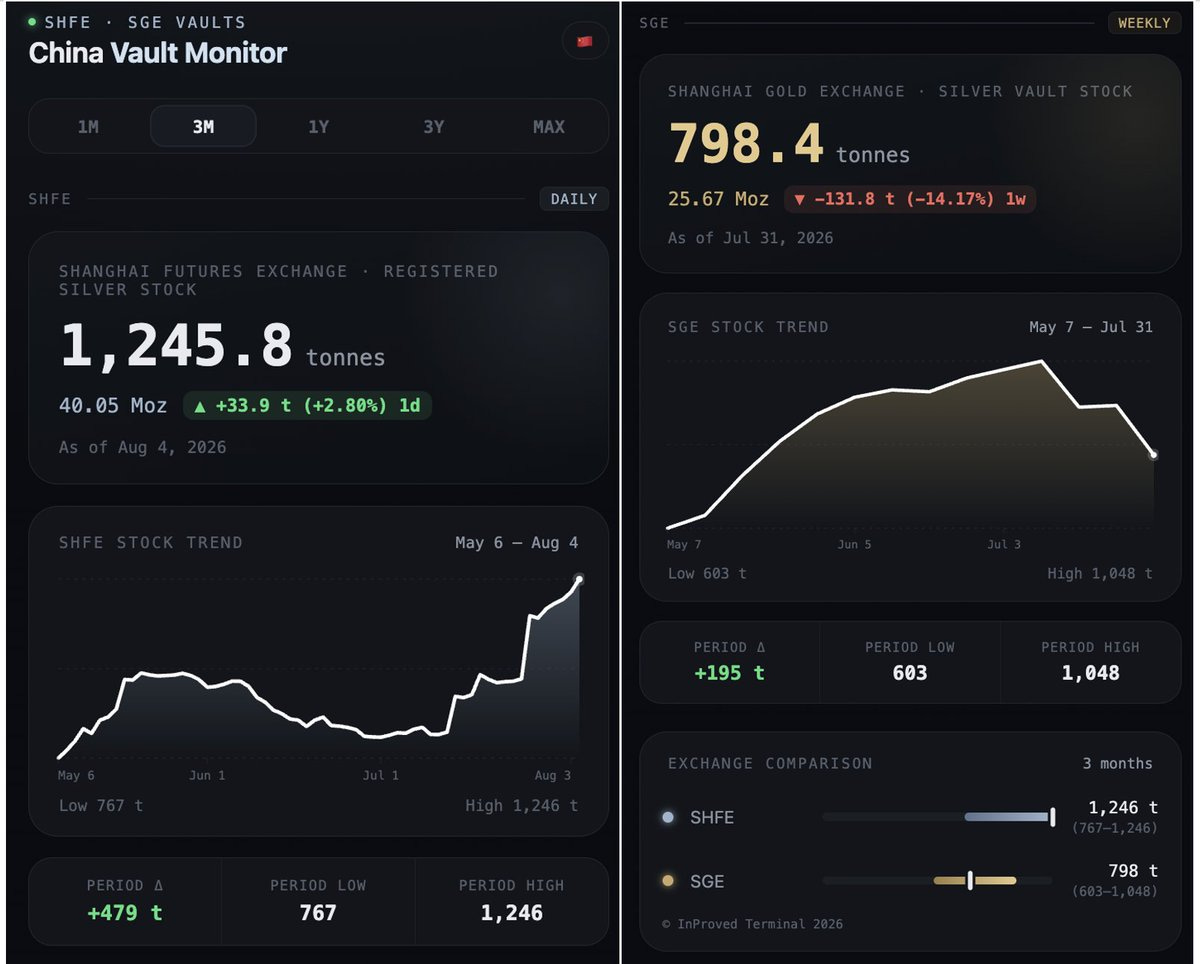Click the SGE legend dot in Exchange Comparison
The width and height of the screenshot is (1200, 964).
[668, 881]
